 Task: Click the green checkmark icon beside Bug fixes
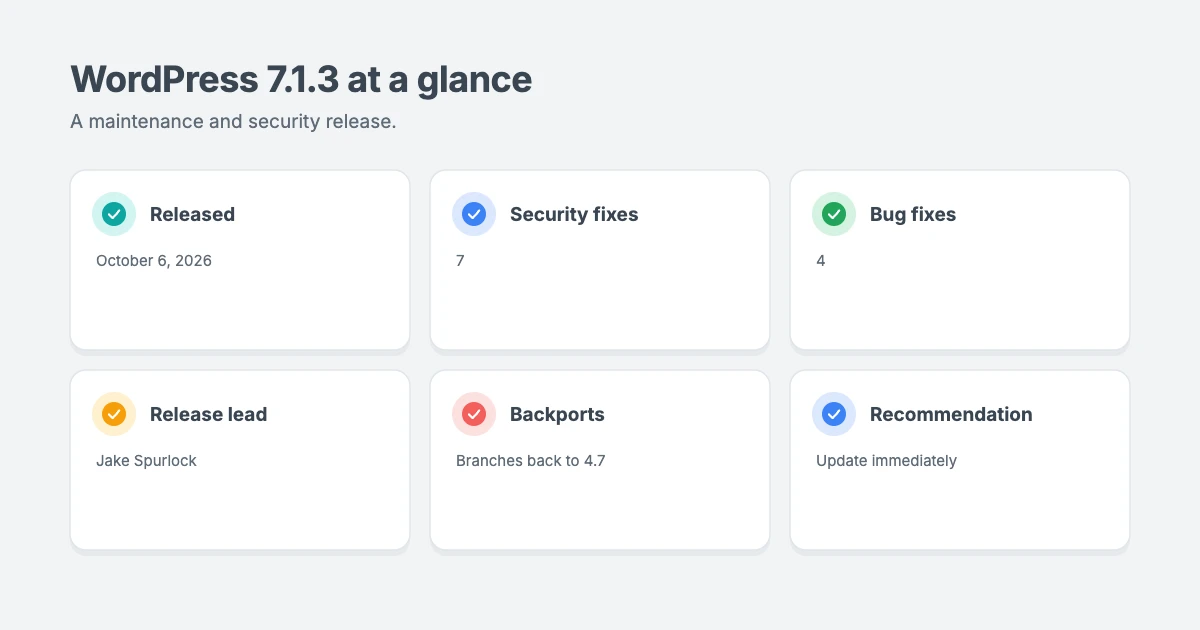[834, 214]
